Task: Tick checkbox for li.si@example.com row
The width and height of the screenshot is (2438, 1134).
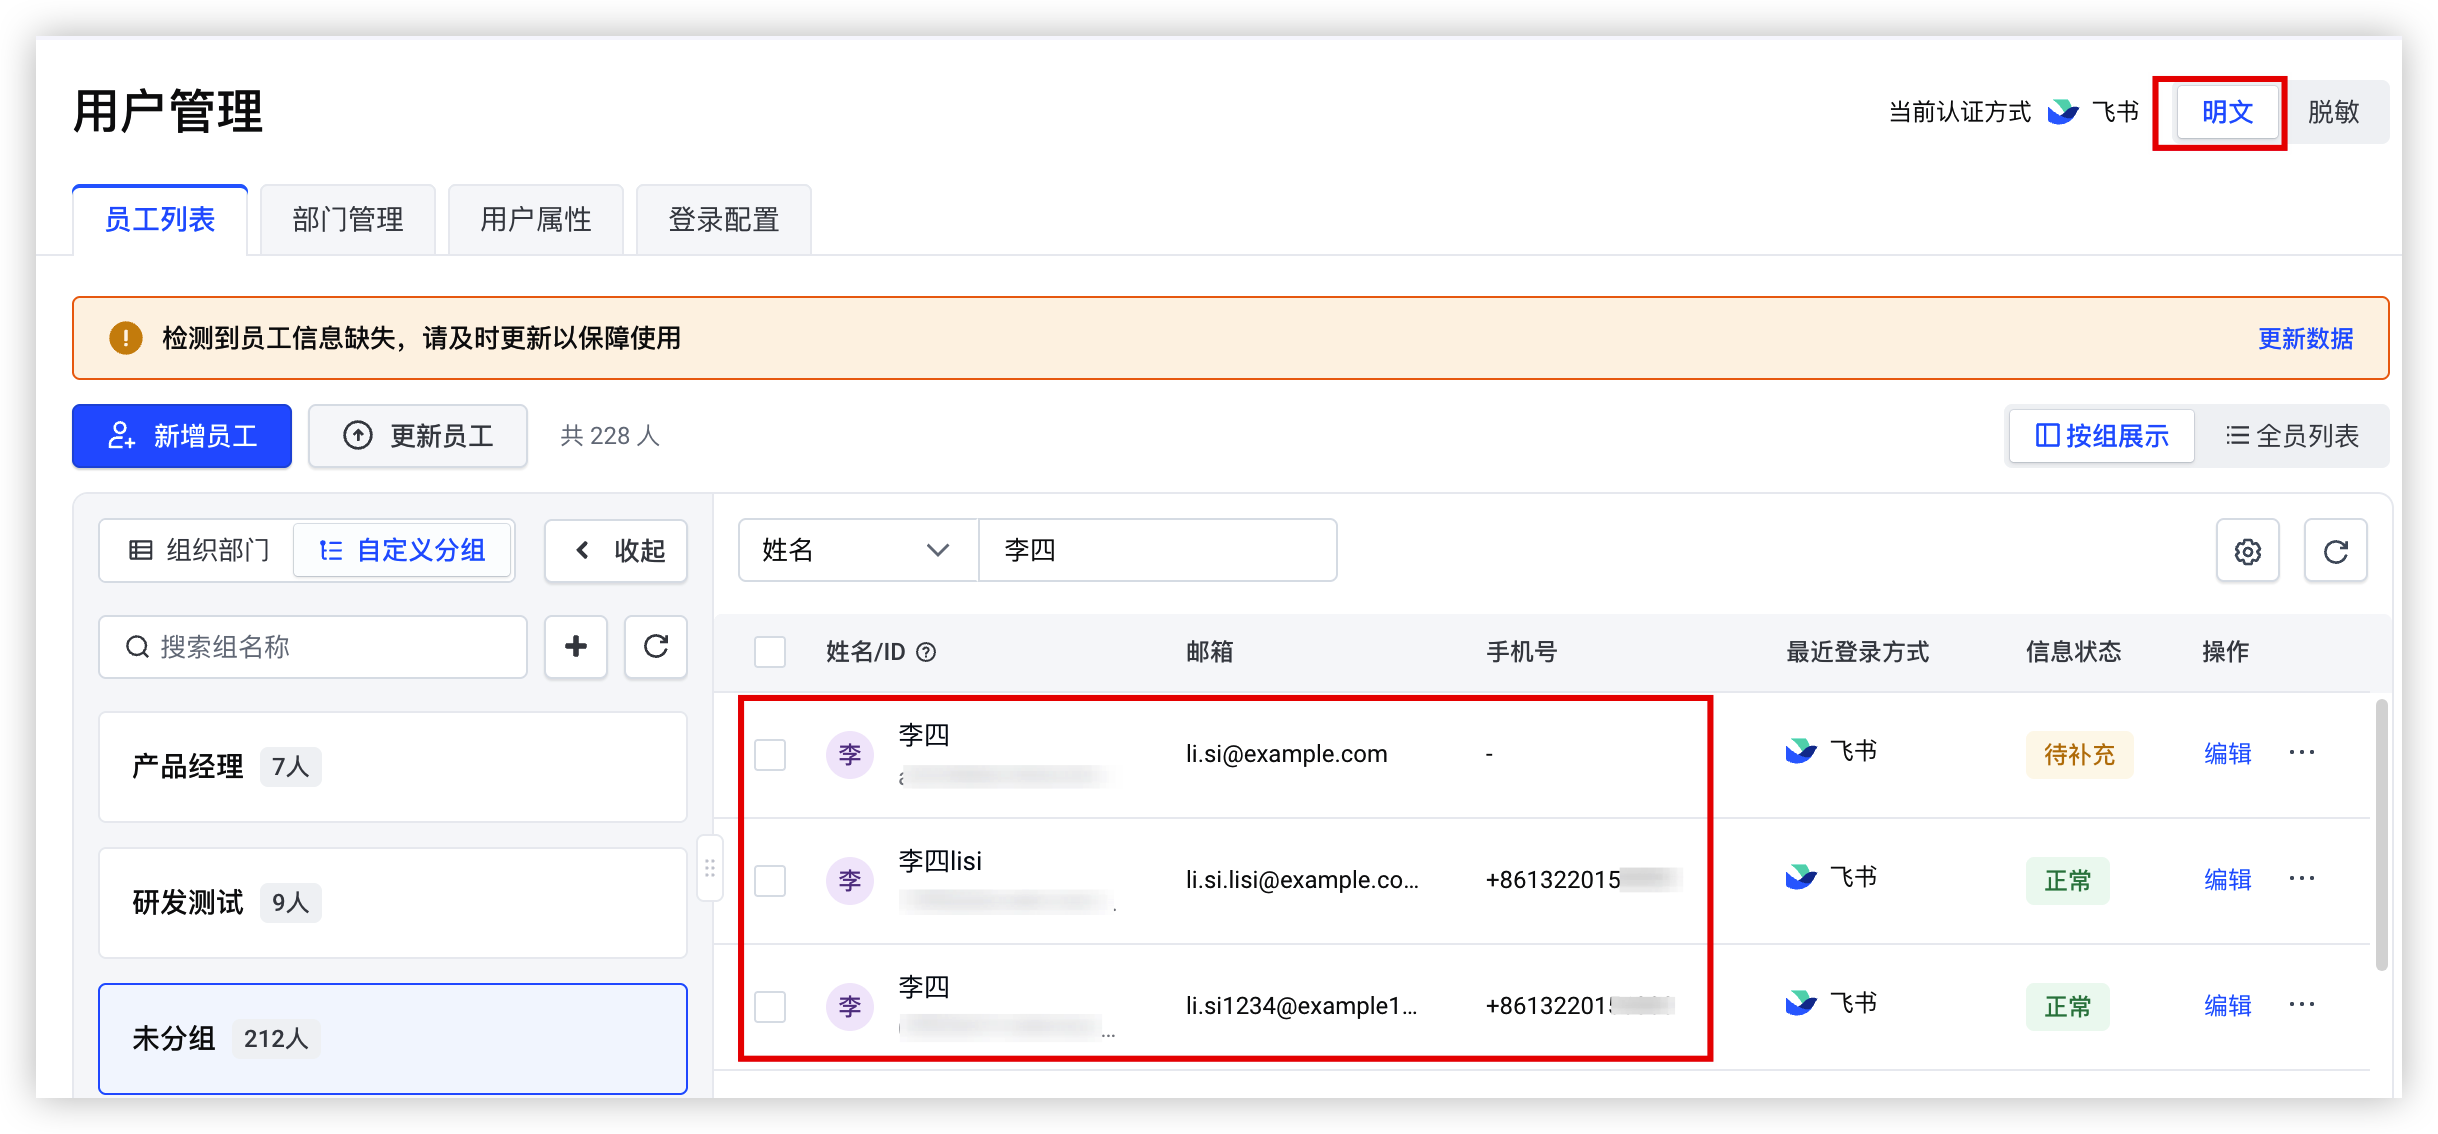Action: pos(770,754)
